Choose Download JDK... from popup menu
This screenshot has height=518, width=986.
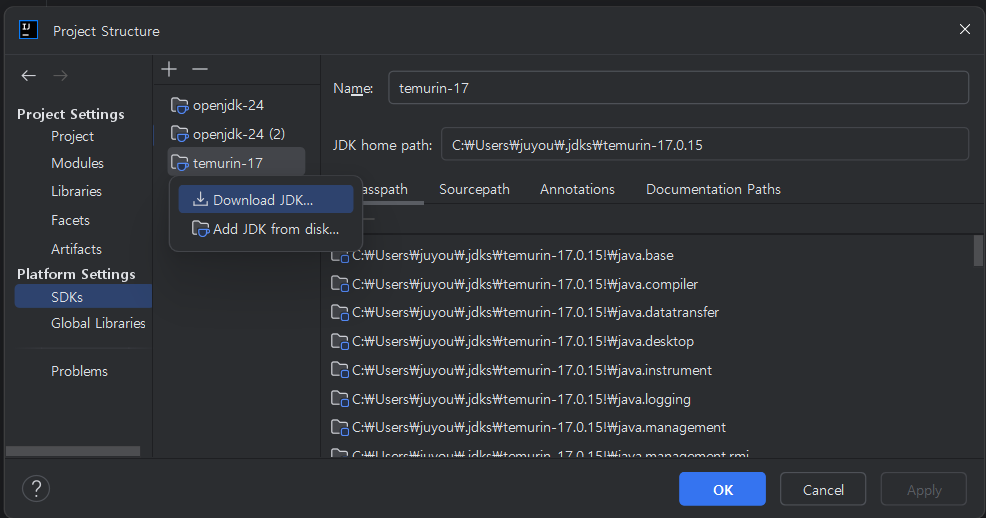(x=266, y=199)
